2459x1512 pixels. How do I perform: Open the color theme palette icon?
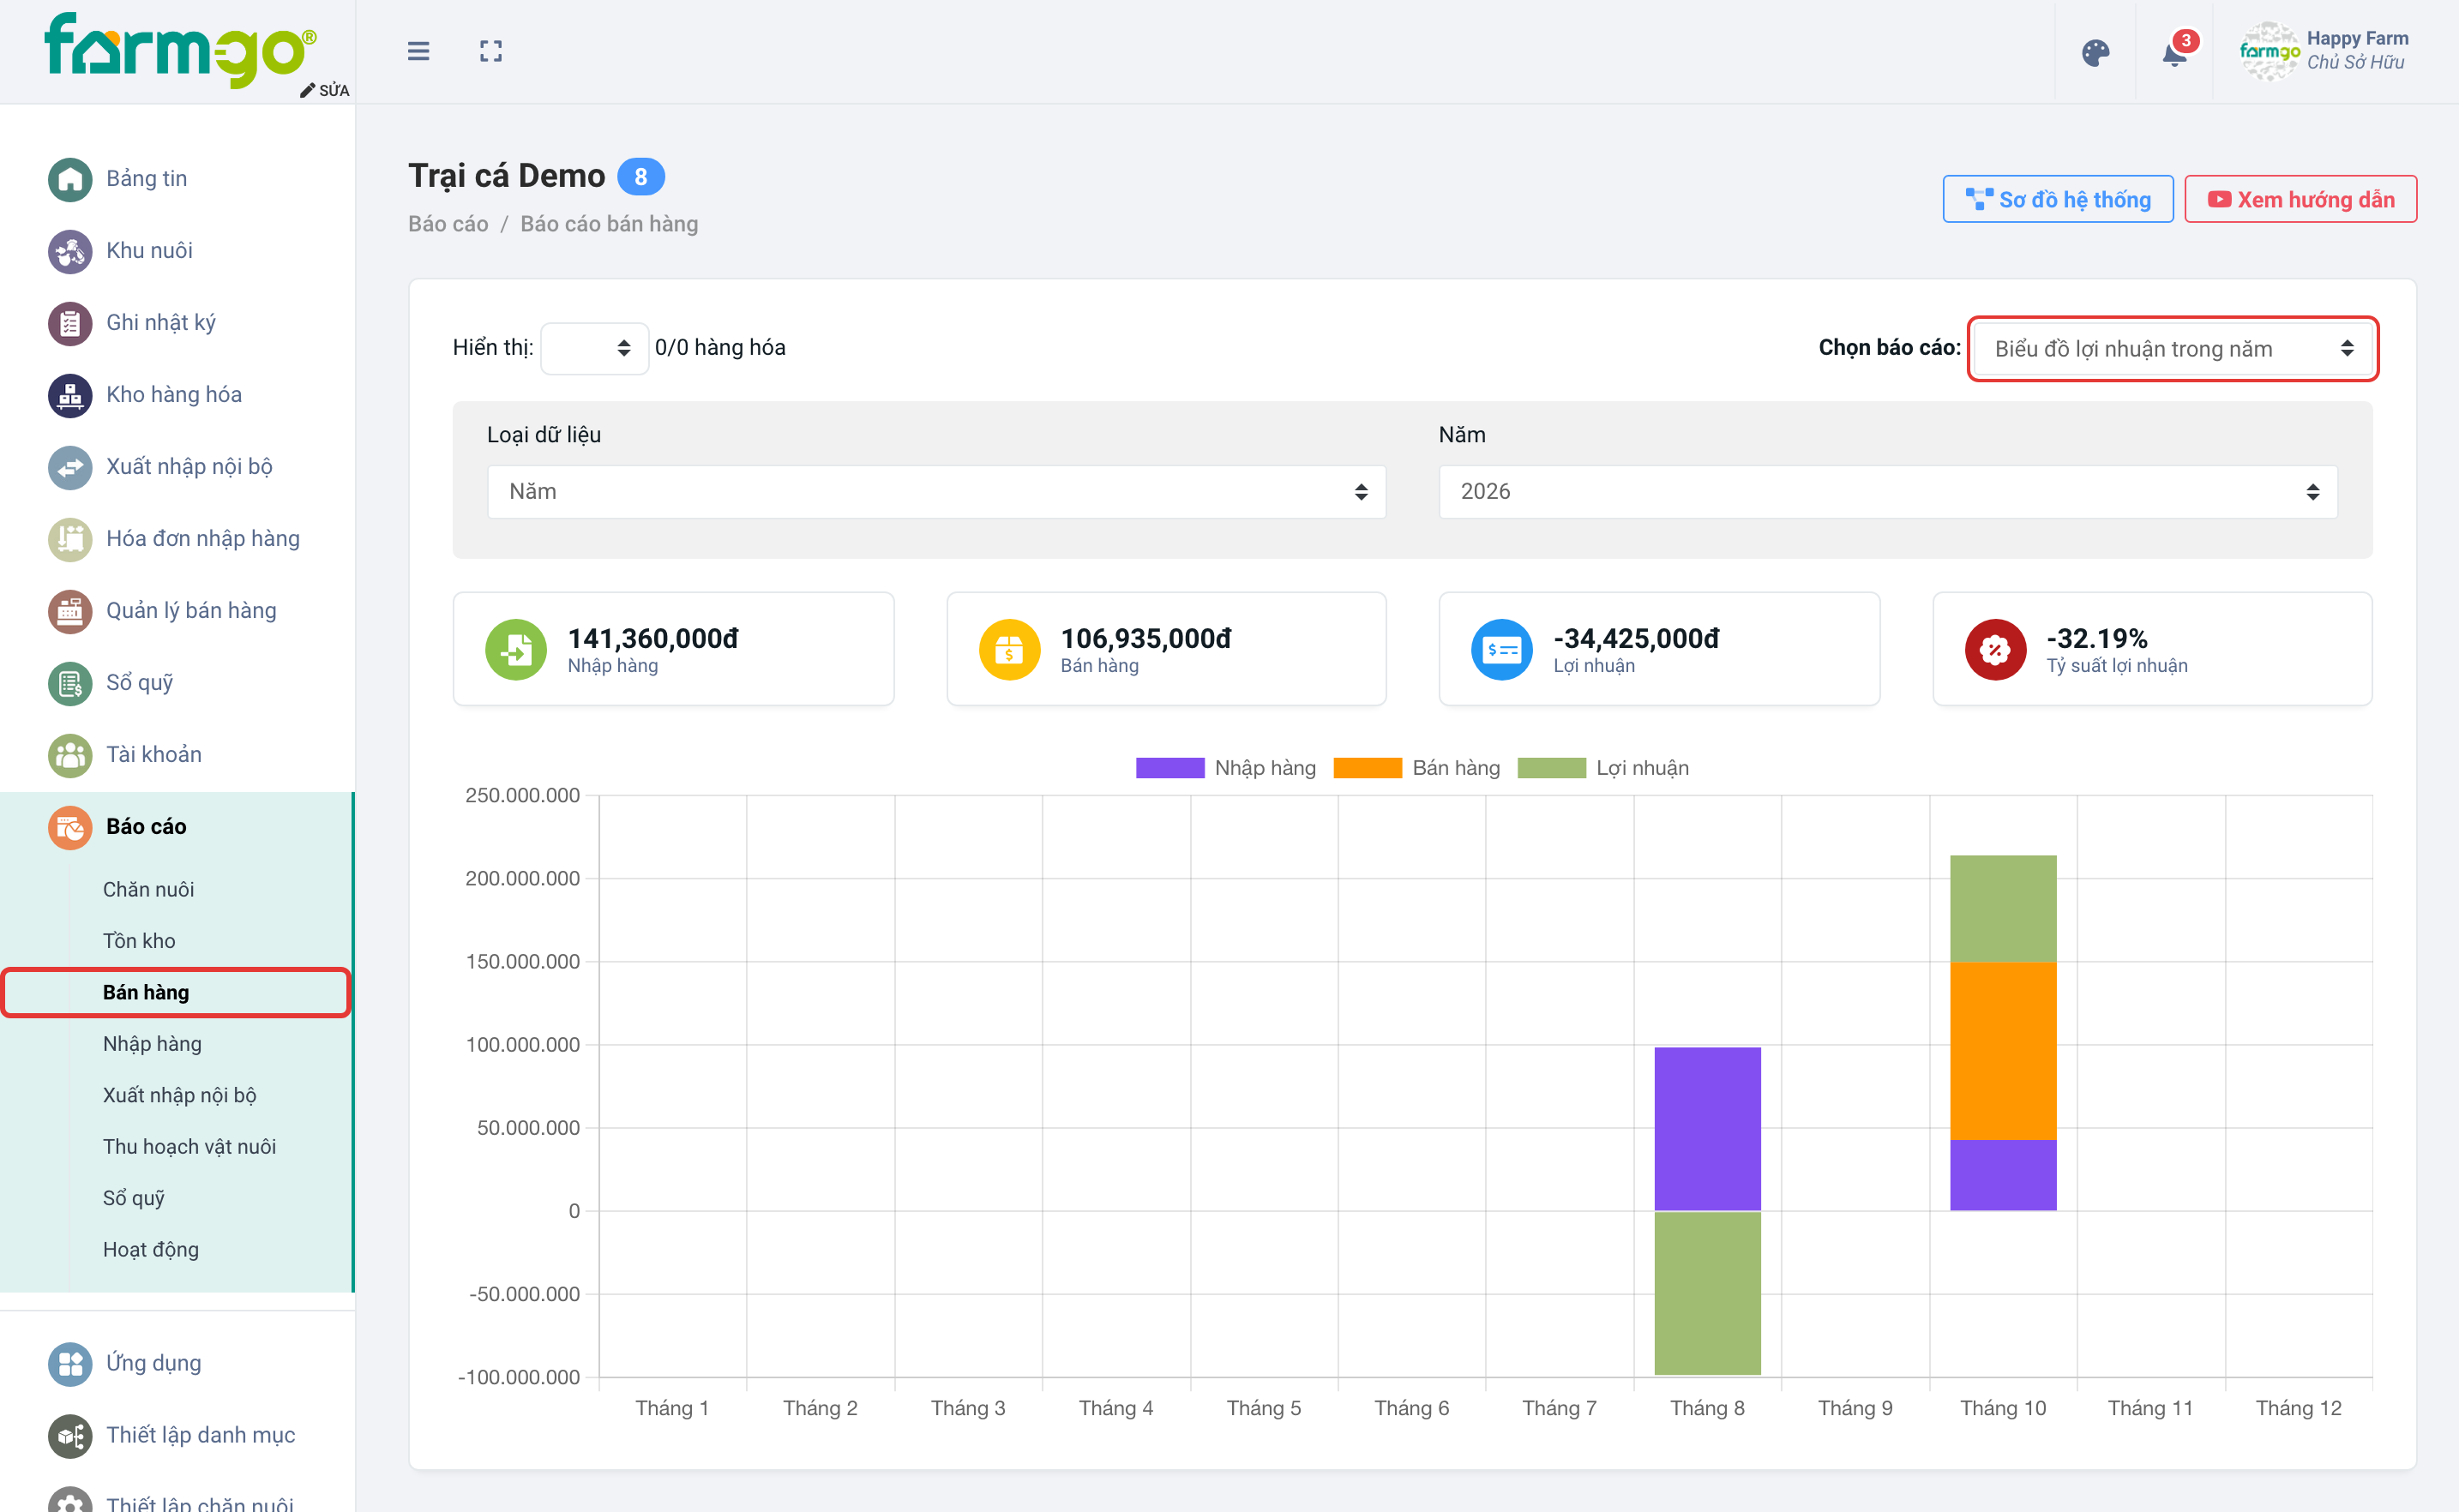[2095, 52]
